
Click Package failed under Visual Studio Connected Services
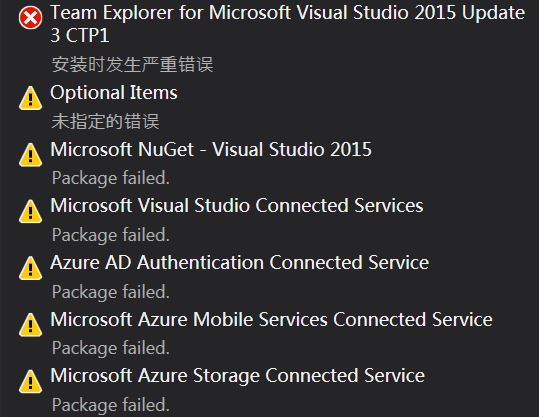click(x=111, y=235)
